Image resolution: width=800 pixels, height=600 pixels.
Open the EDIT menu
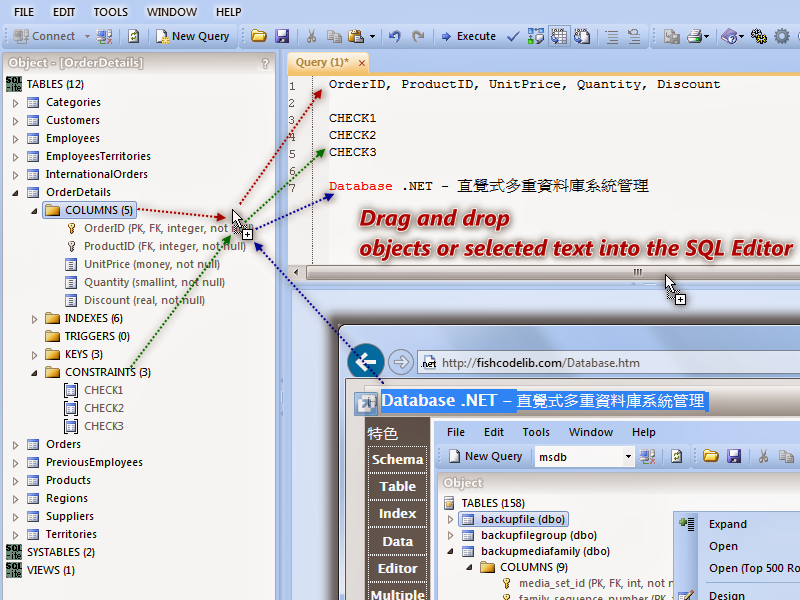[x=64, y=12]
